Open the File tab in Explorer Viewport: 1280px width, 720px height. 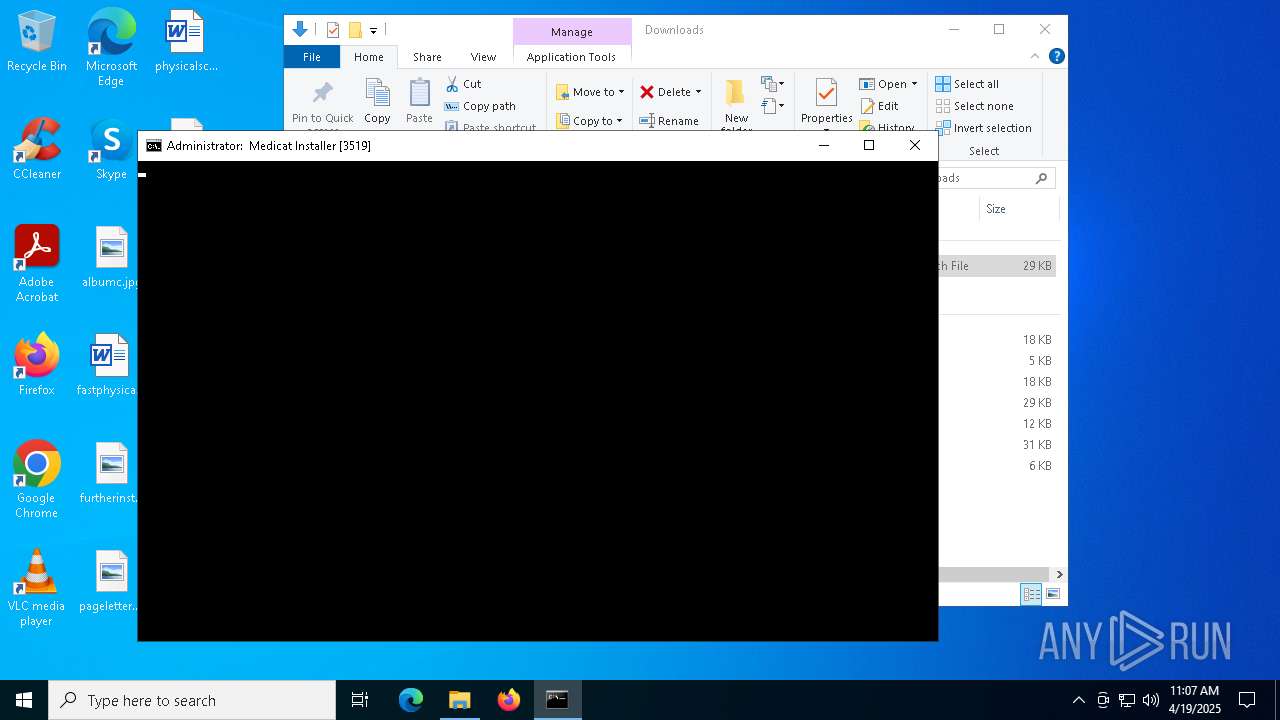pyautogui.click(x=312, y=57)
